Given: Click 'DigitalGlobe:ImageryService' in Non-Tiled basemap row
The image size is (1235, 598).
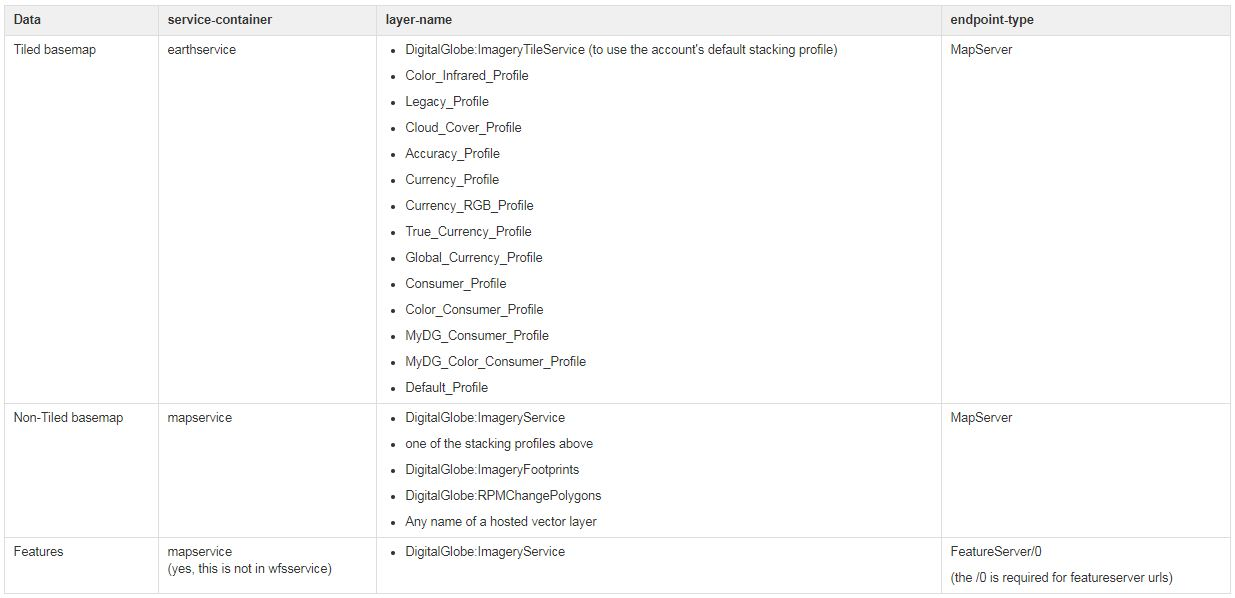Looking at the screenshot, I should click(485, 418).
